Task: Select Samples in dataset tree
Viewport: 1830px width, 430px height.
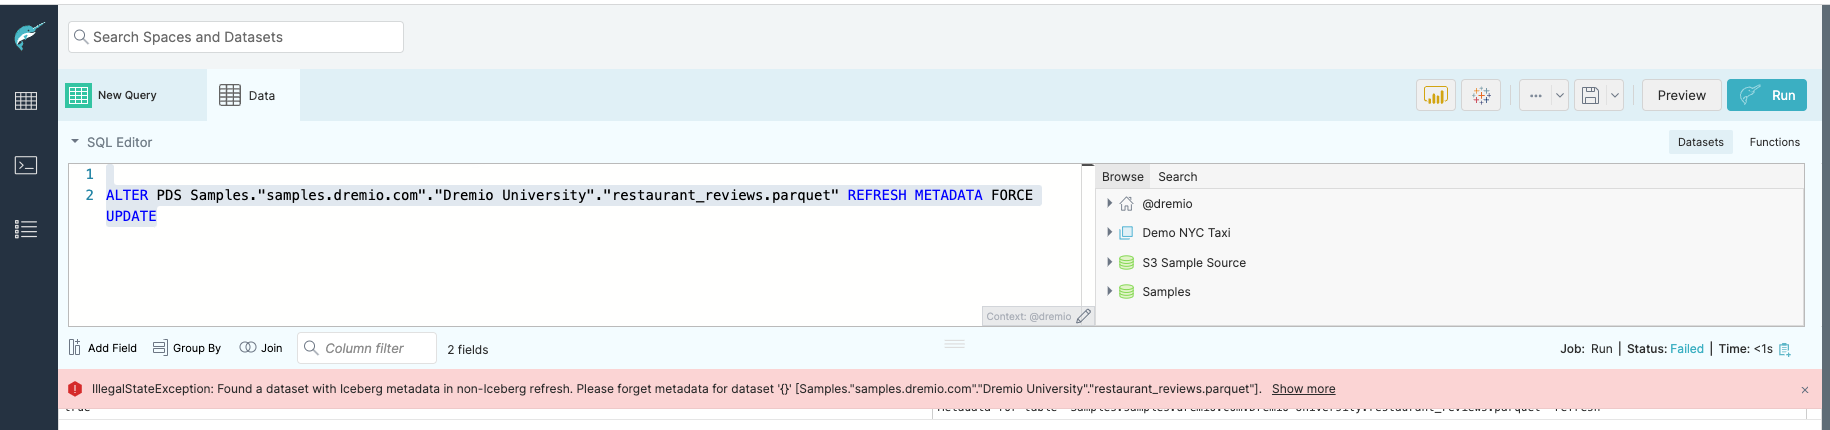Action: (1166, 292)
